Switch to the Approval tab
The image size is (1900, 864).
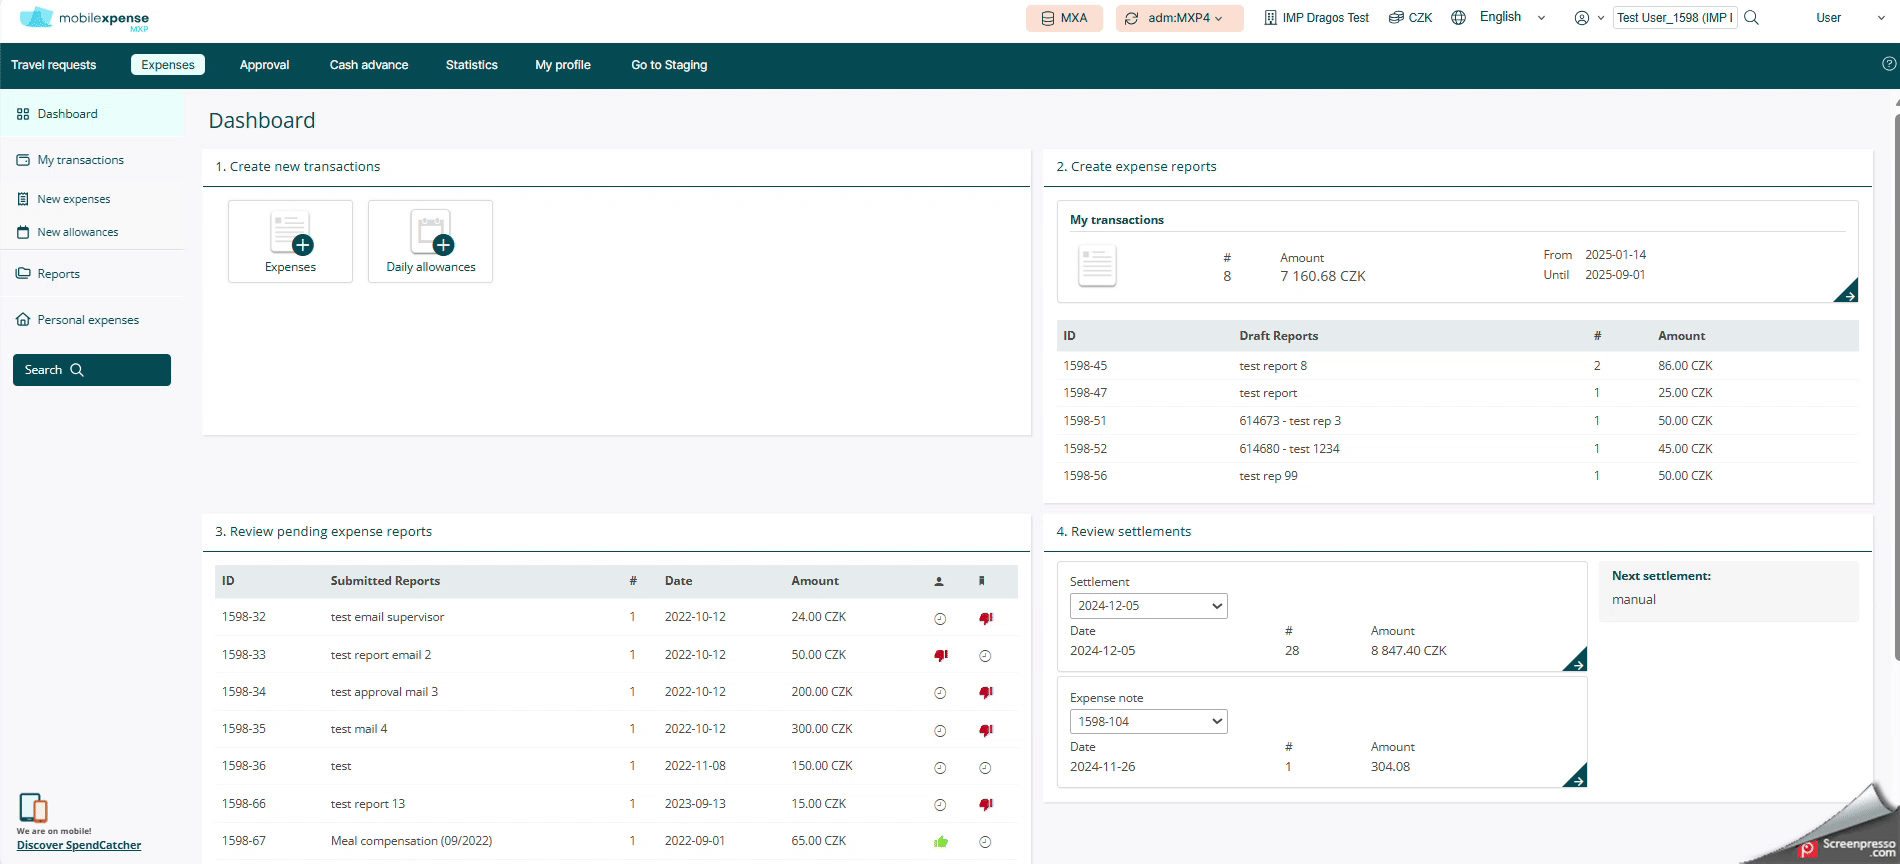pyautogui.click(x=264, y=65)
